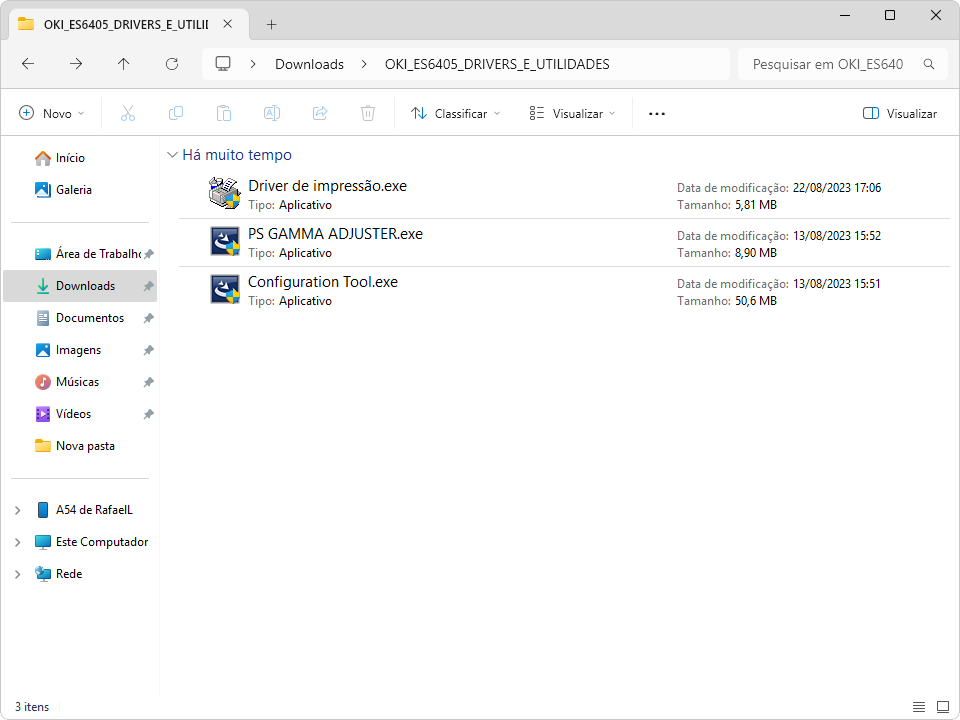Select the PS GAMMA ADJUSTER.exe file name

[336, 234]
